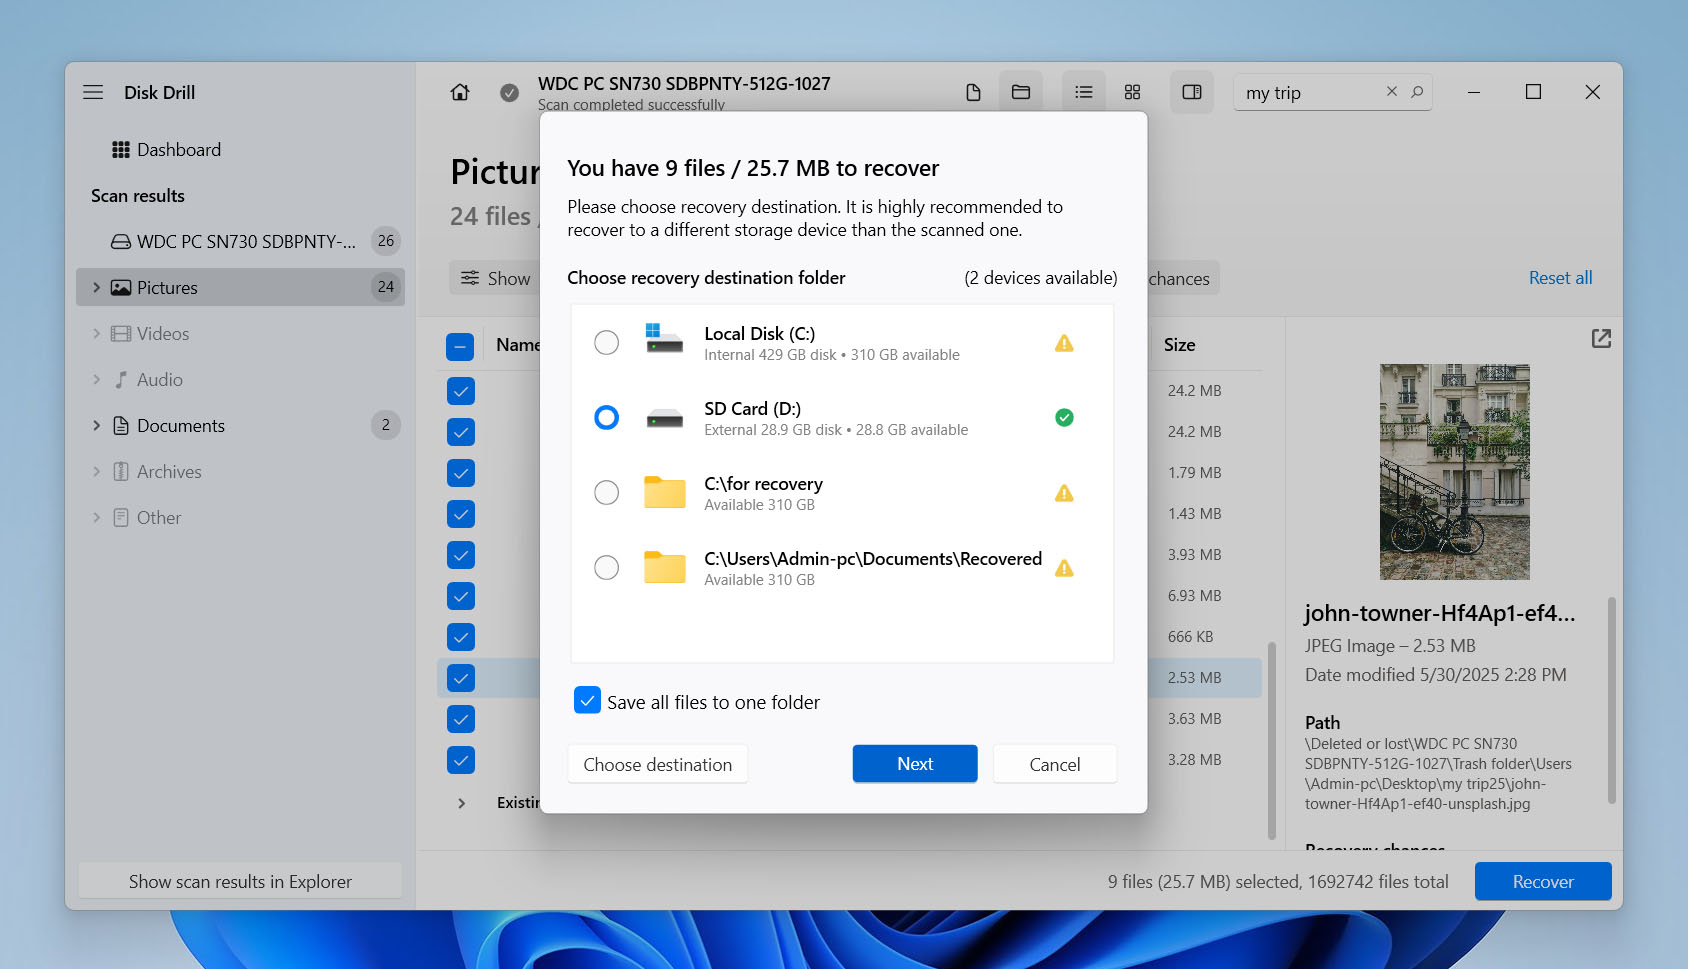Screen dimensions: 1688x969
Task: Switch to file view icon
Action: point(973,92)
